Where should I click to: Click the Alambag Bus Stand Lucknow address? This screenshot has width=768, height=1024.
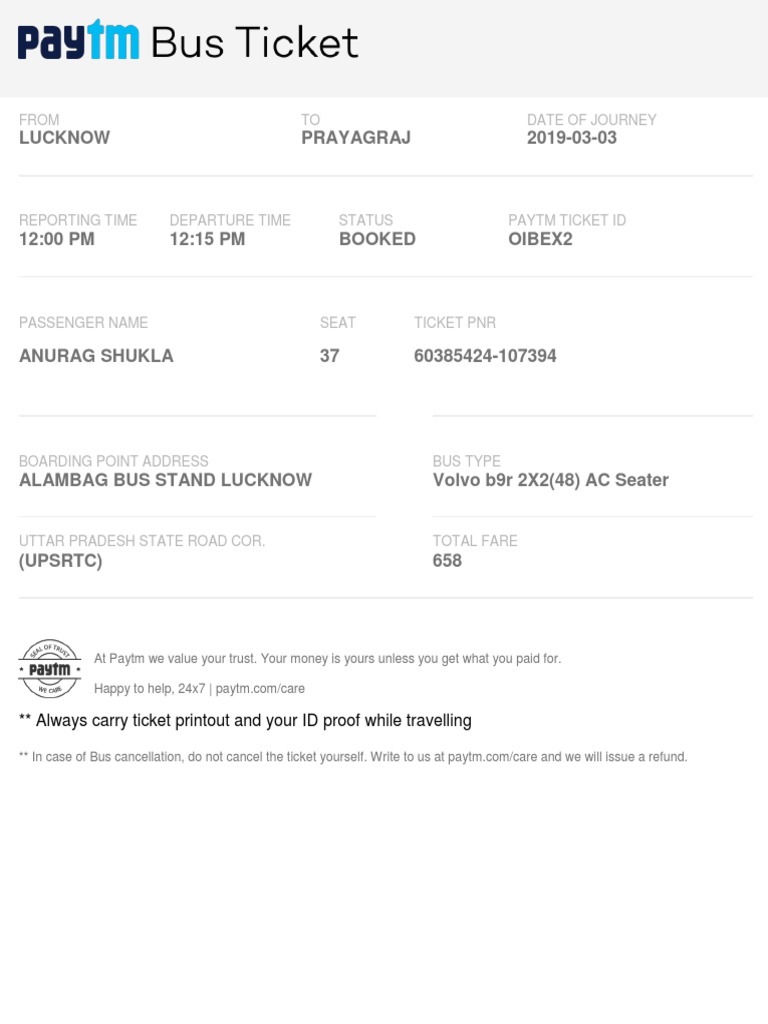click(165, 480)
